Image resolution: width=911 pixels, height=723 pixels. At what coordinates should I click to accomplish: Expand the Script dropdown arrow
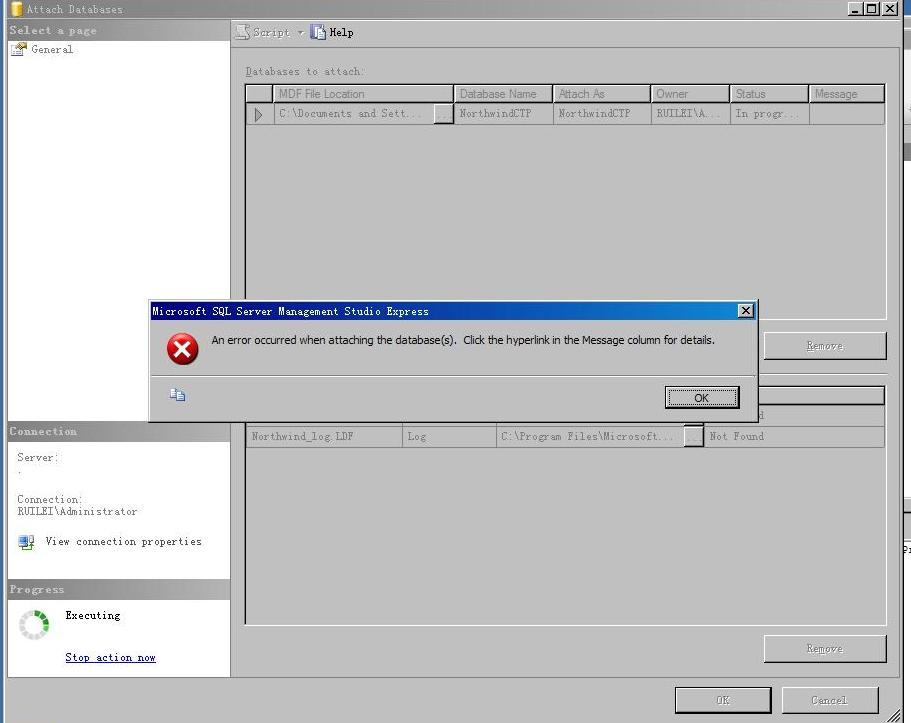(300, 33)
